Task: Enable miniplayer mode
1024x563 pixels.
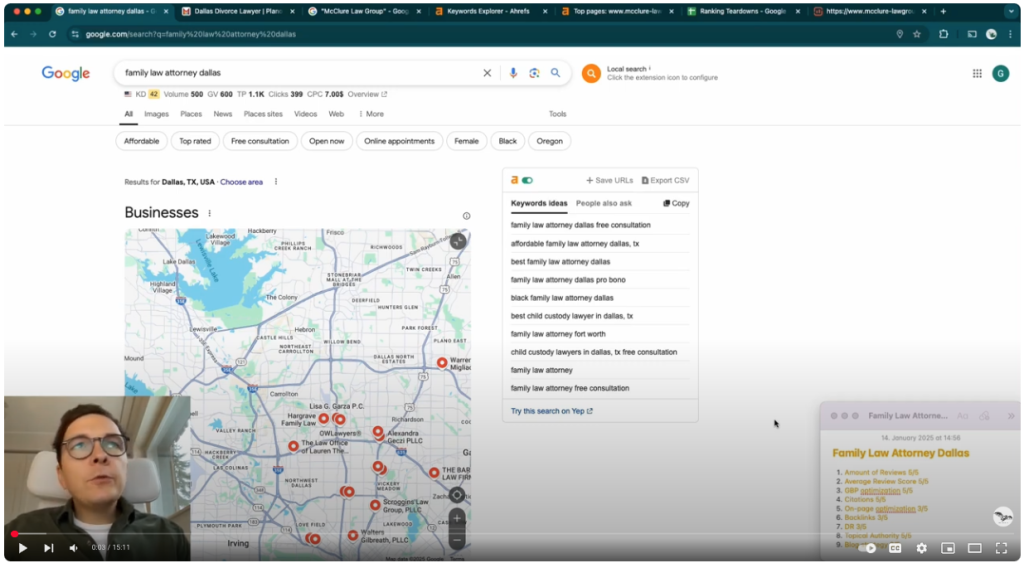Action: point(948,548)
